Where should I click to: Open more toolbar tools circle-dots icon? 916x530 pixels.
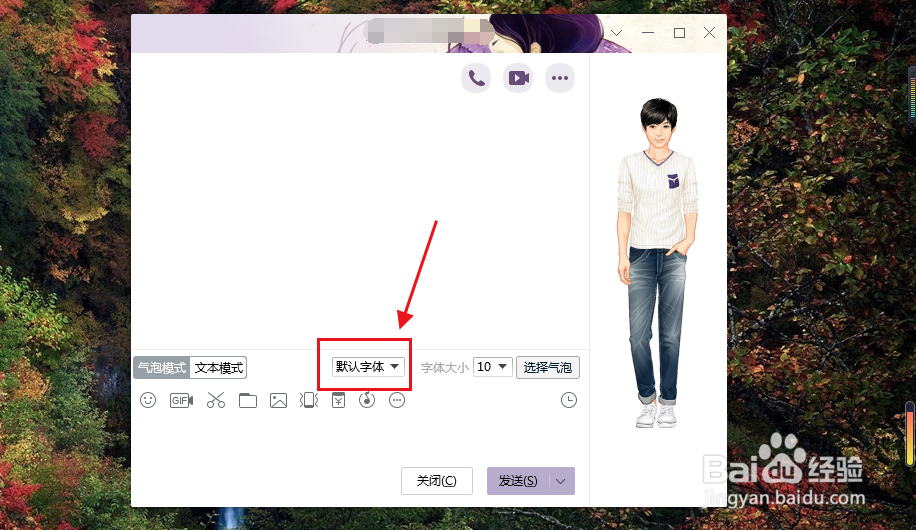[397, 400]
